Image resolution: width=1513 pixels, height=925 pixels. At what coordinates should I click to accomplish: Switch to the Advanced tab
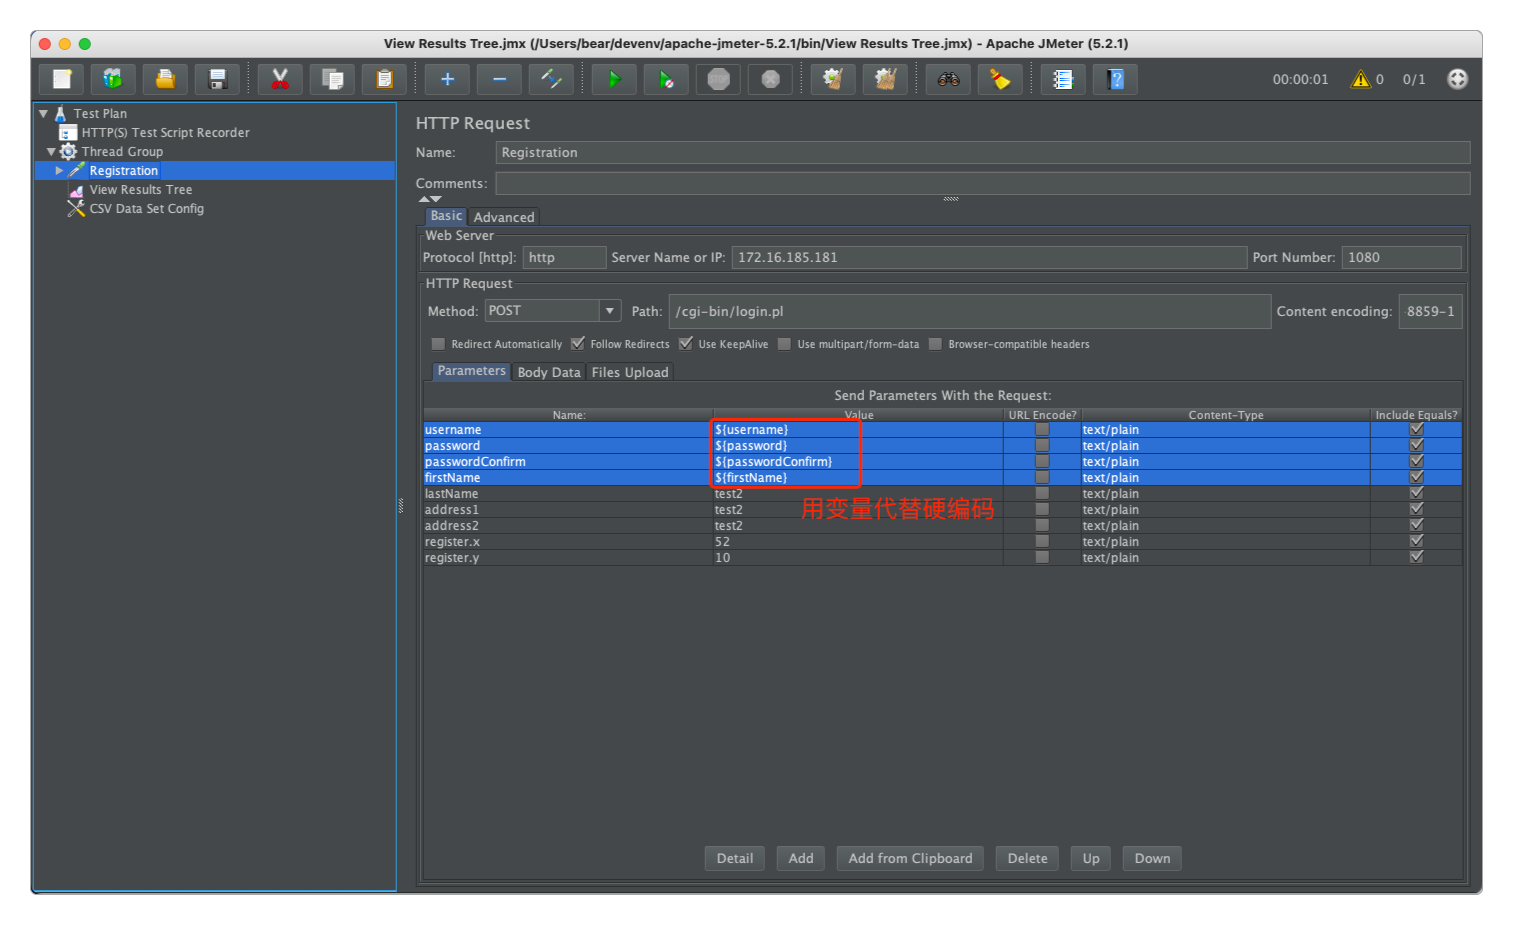click(504, 217)
